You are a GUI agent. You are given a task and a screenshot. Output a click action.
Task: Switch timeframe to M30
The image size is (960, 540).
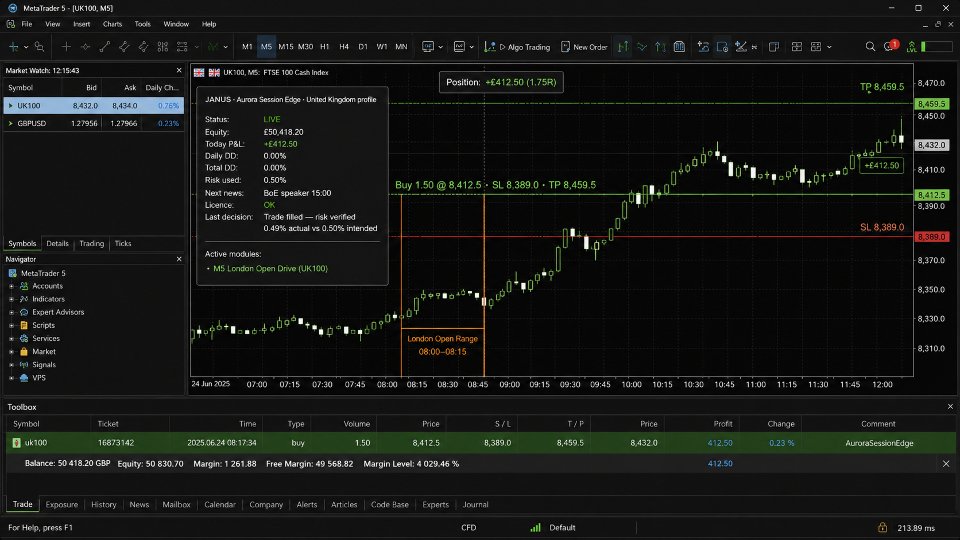[306, 47]
